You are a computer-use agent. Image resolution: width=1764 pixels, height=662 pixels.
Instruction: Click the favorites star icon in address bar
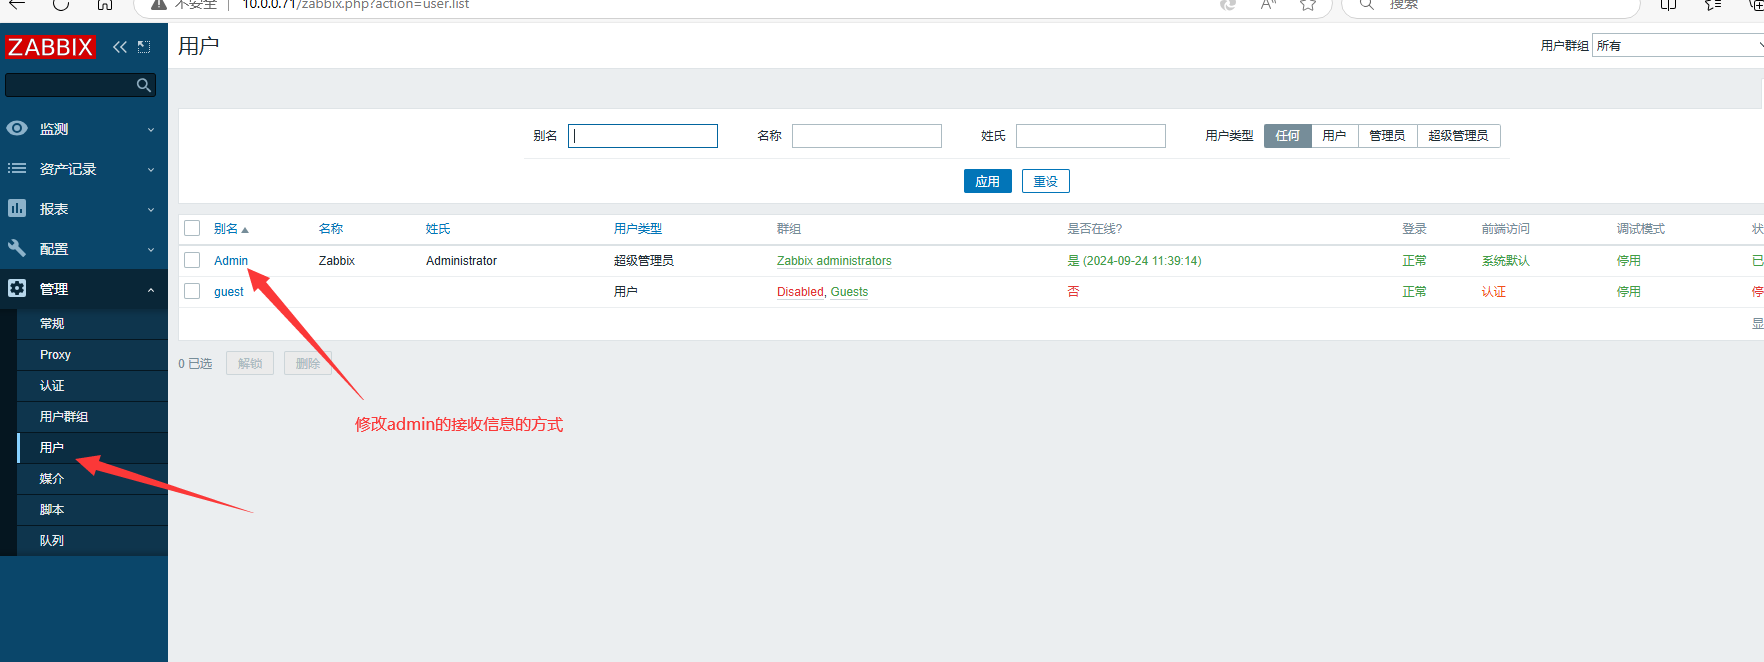[x=1308, y=4]
